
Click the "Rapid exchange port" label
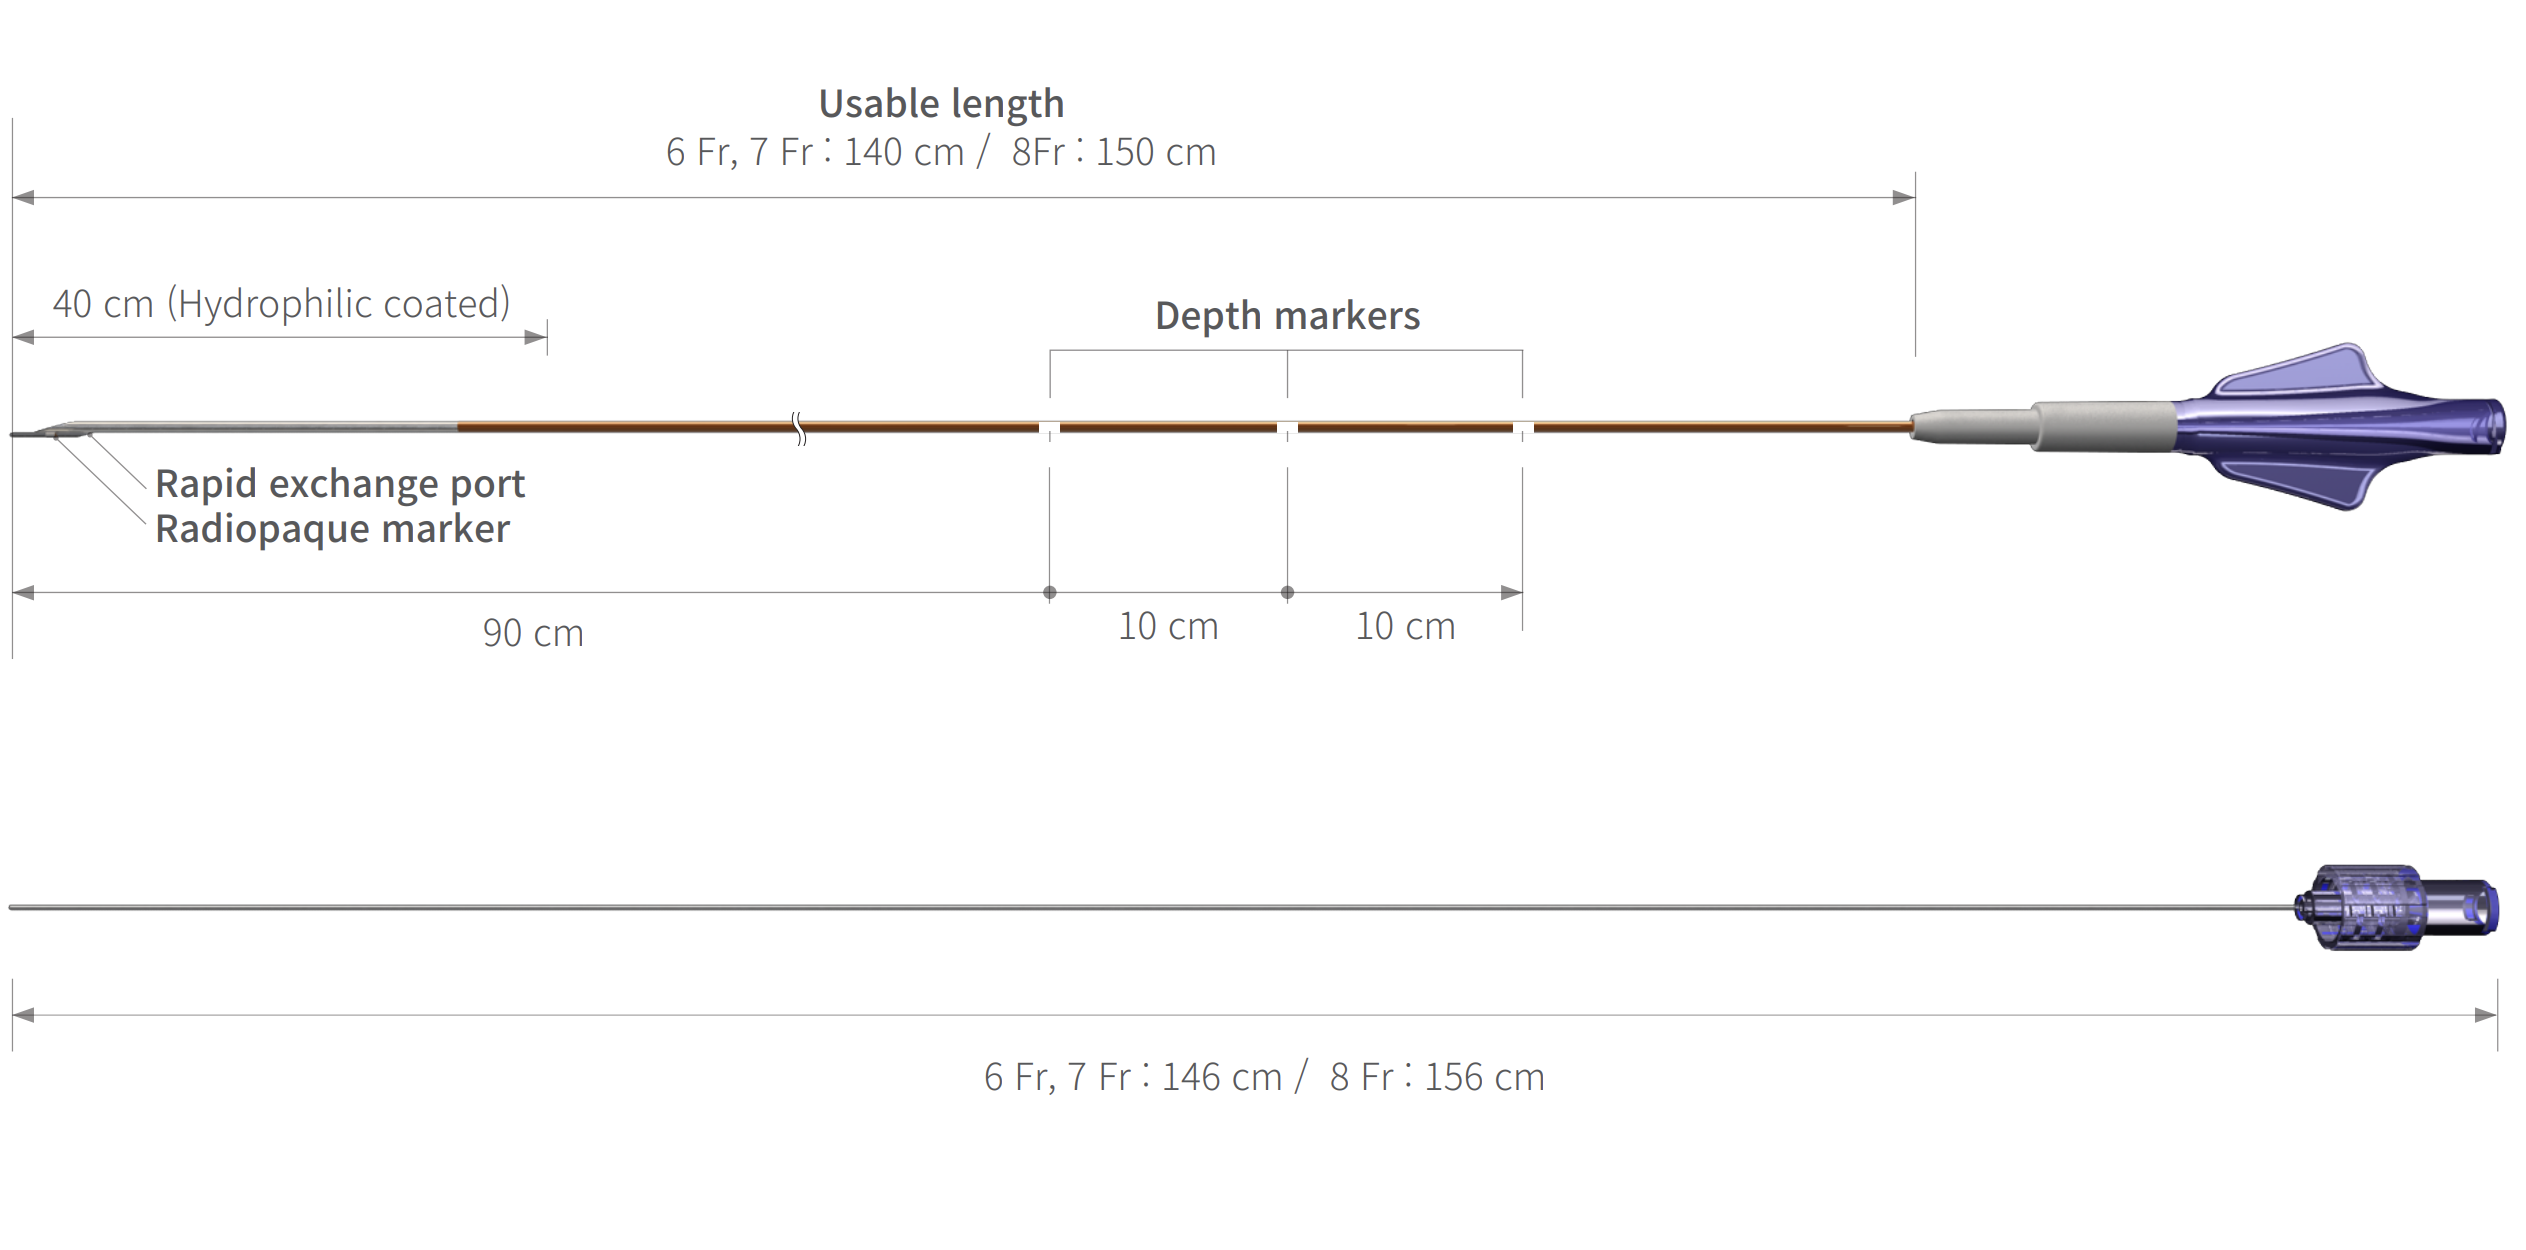click(340, 484)
